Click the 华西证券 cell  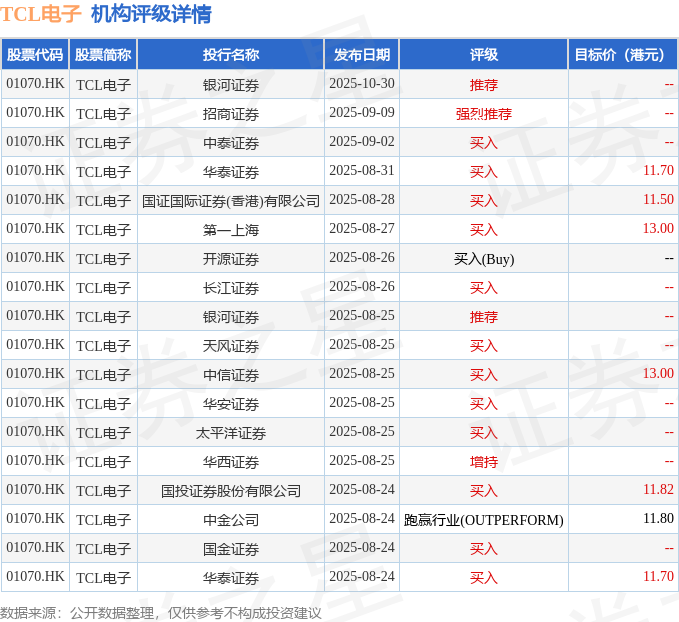231,462
